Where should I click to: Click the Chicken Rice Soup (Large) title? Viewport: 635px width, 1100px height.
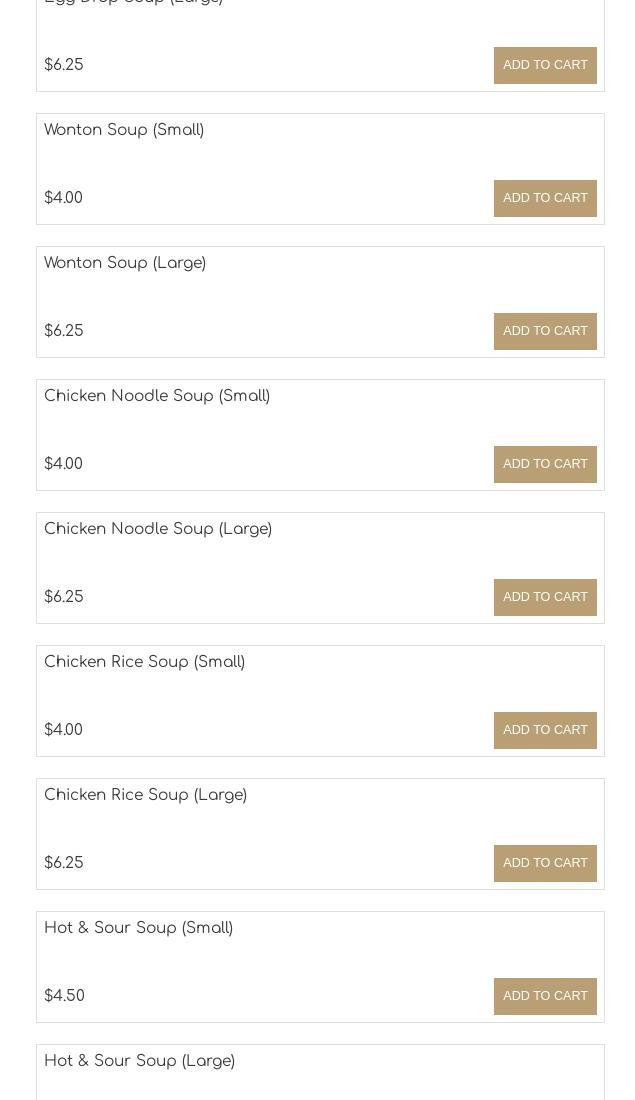[x=145, y=795]
